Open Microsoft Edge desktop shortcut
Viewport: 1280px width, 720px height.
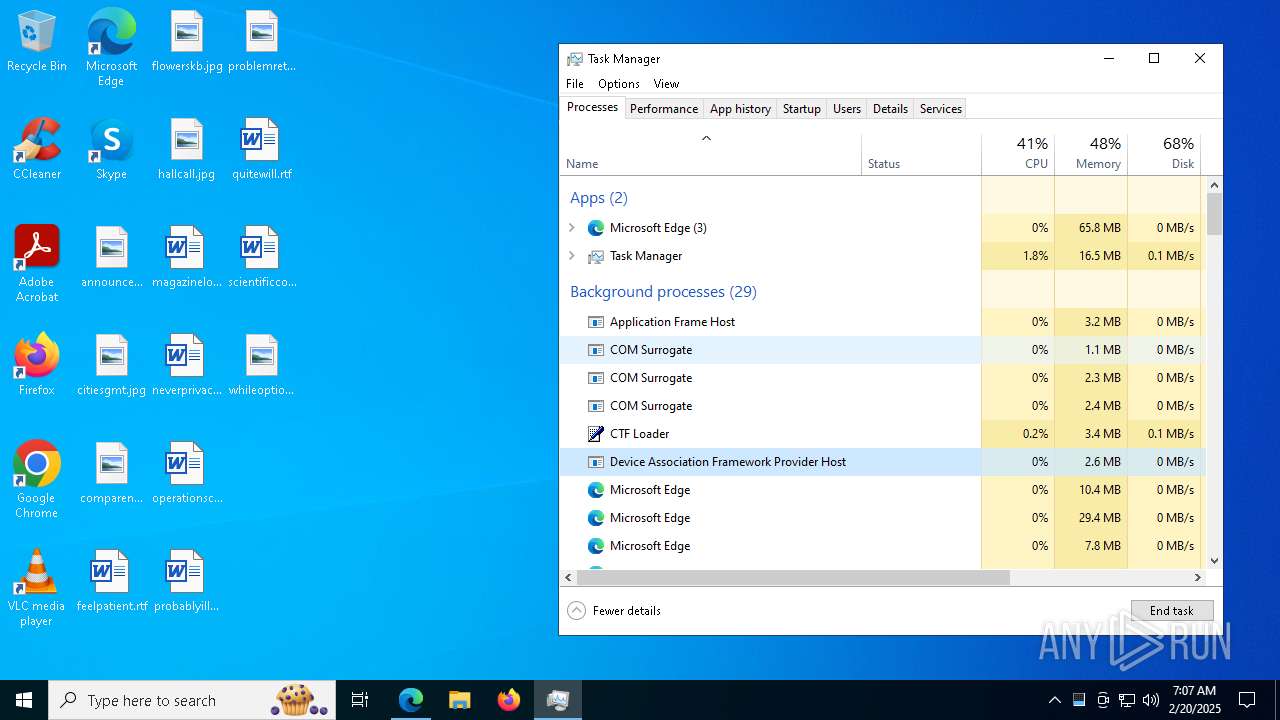[x=111, y=48]
